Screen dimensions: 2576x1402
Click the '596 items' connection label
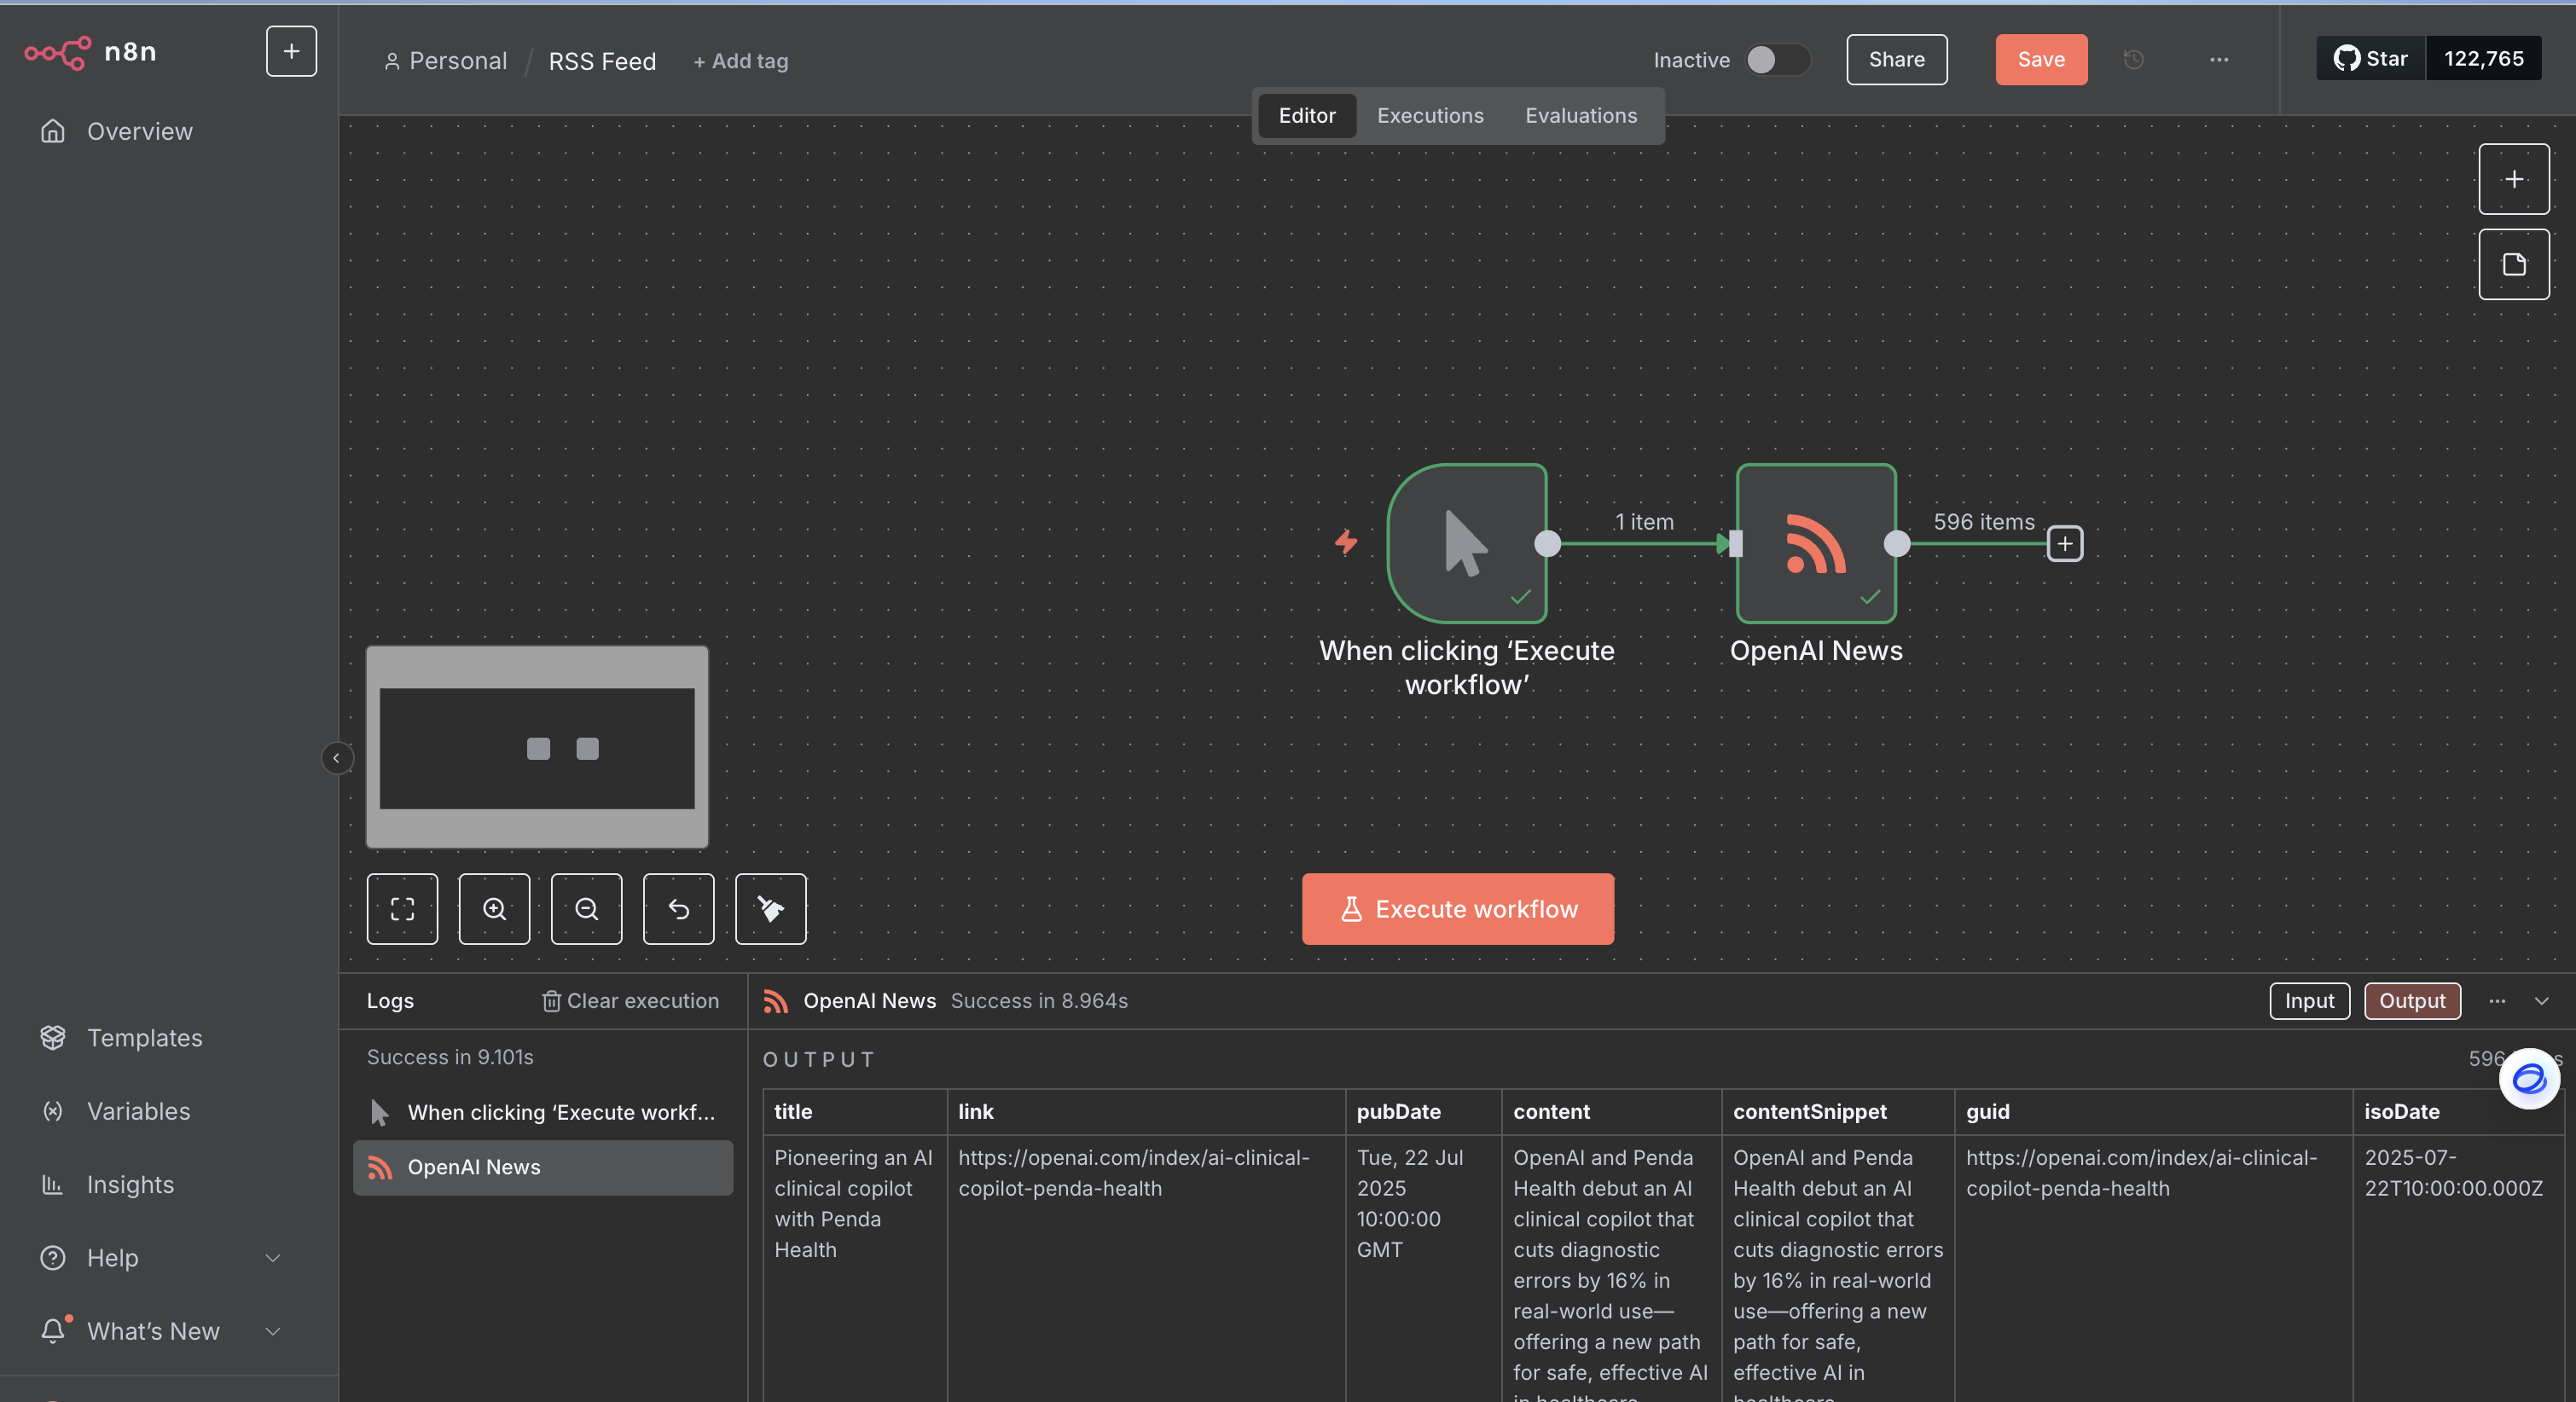(1983, 521)
